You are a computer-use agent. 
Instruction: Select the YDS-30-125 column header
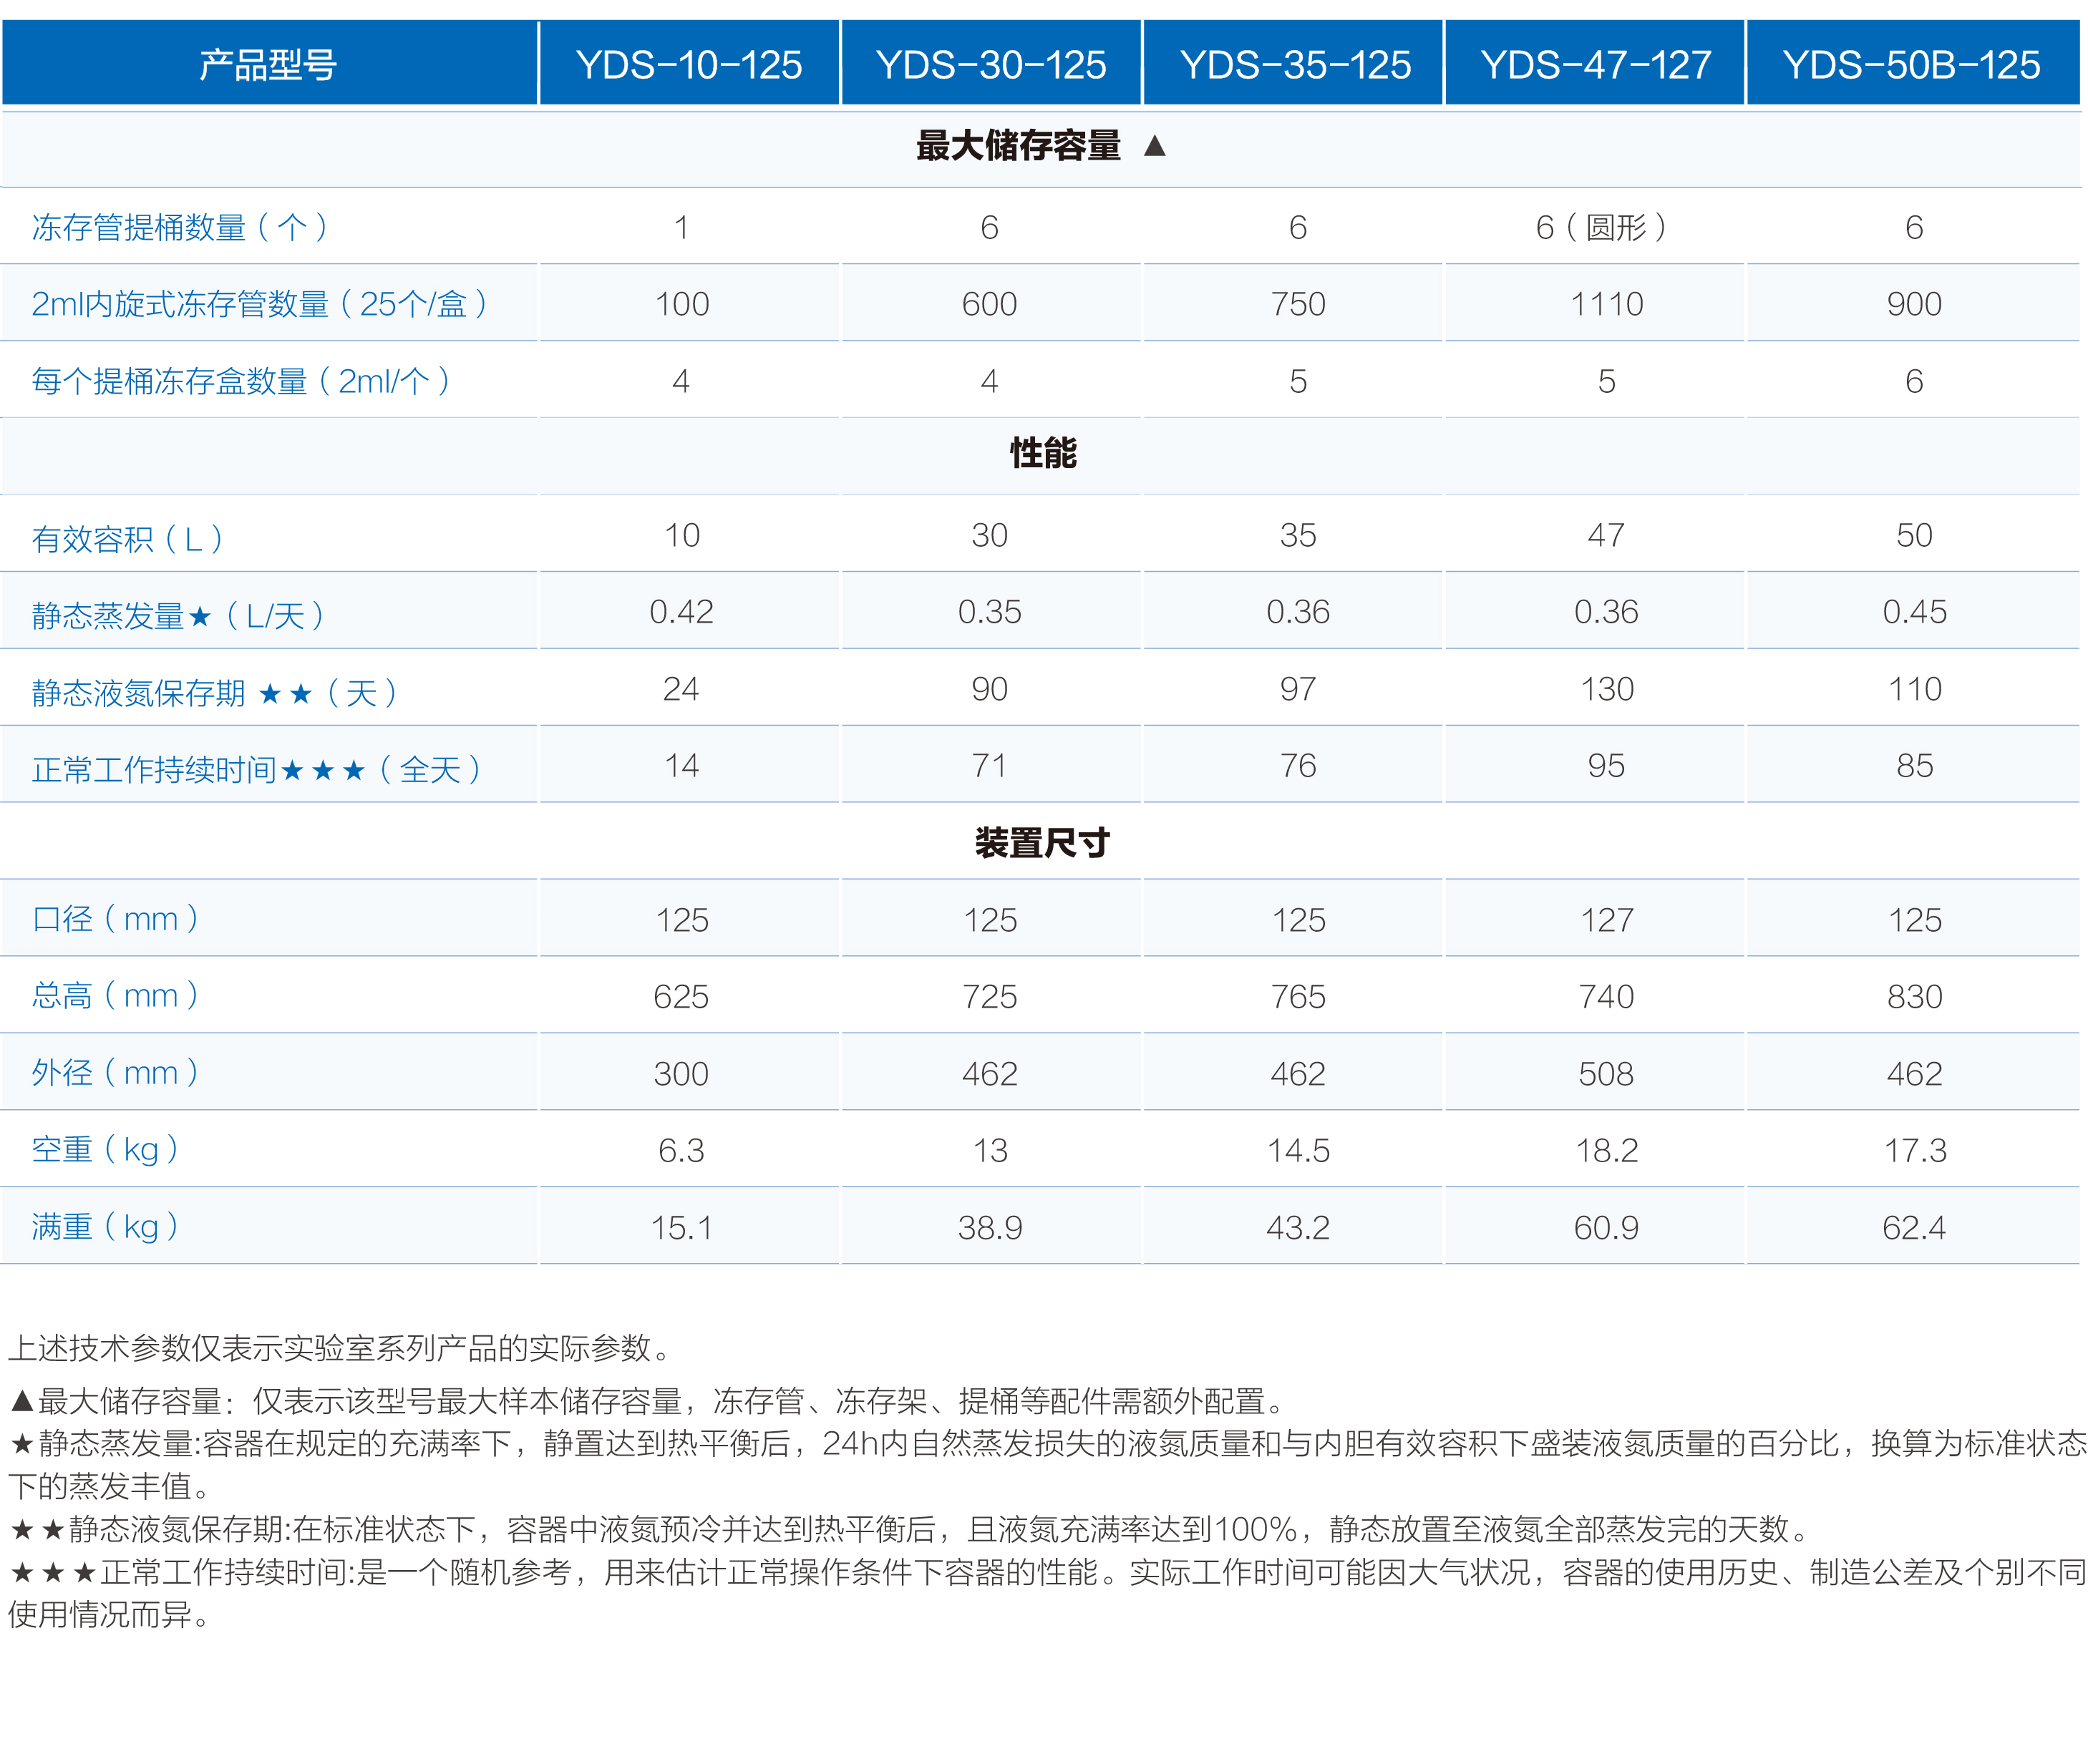tap(991, 64)
